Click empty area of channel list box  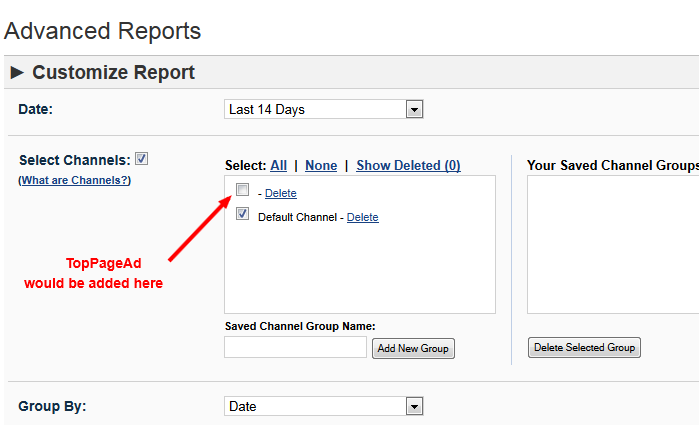pos(360,270)
